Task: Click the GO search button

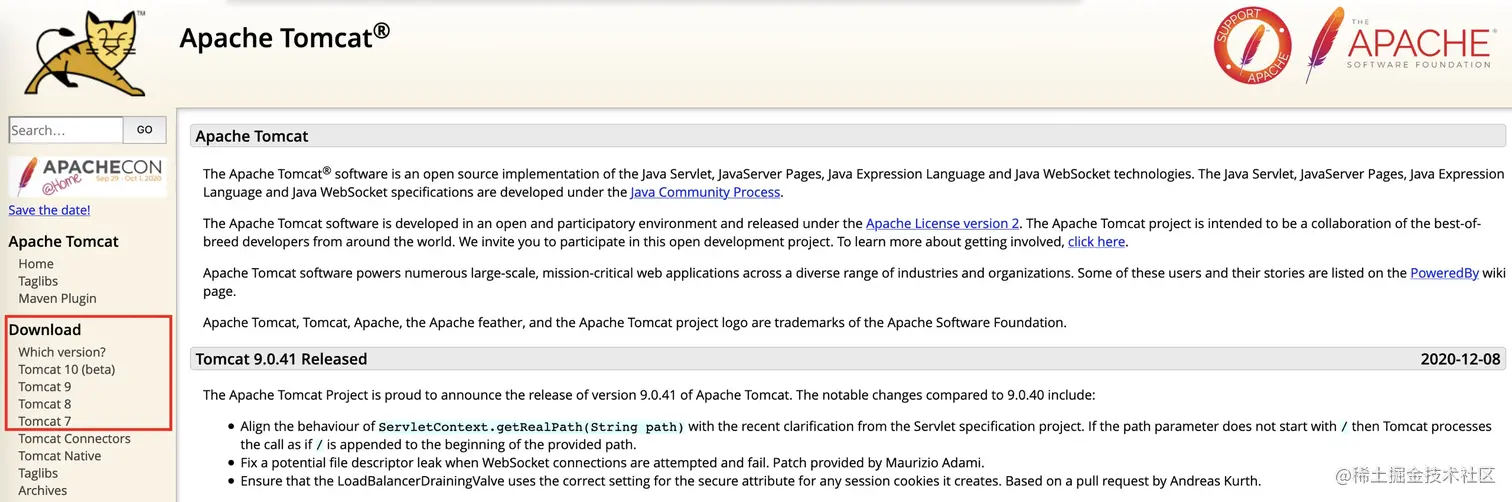Action: click(145, 130)
